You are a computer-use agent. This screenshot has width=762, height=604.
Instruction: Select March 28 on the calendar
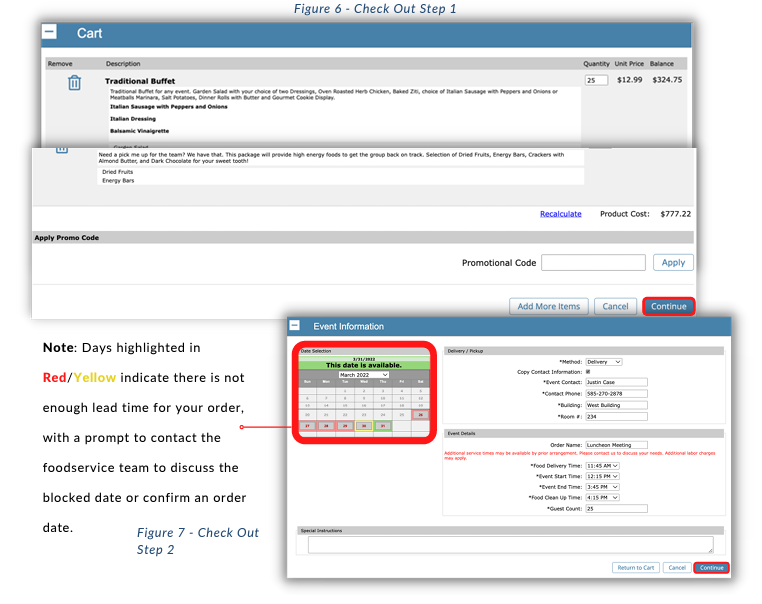[326, 426]
